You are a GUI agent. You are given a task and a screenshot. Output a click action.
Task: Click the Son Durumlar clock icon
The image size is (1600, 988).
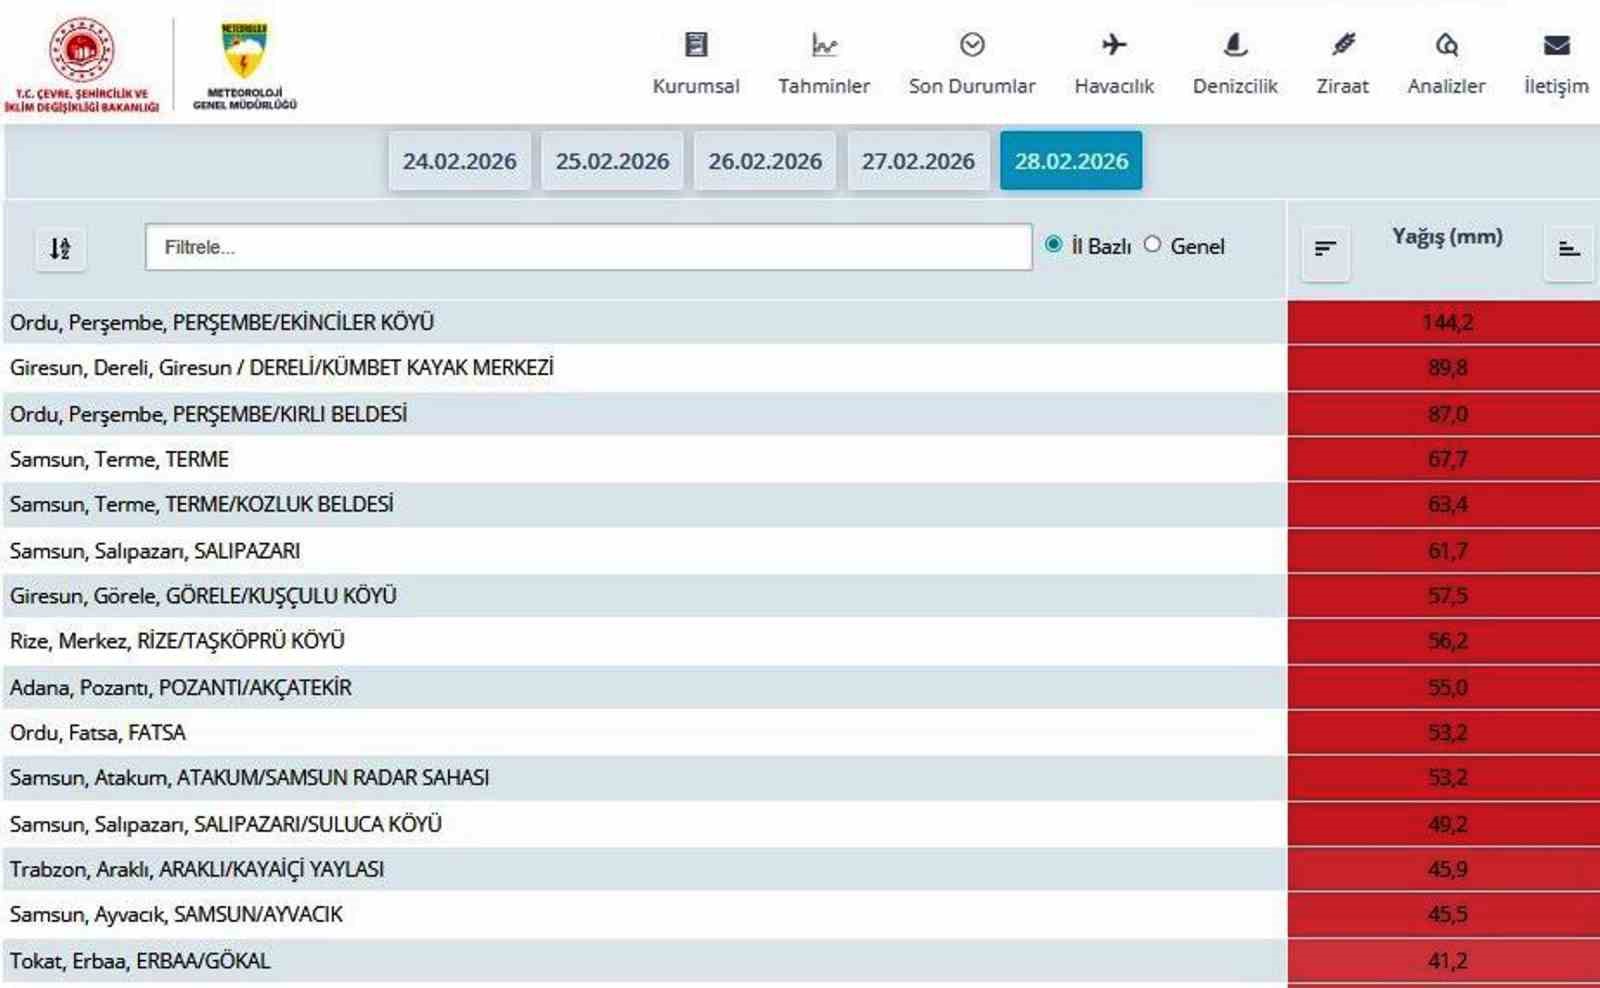click(970, 43)
